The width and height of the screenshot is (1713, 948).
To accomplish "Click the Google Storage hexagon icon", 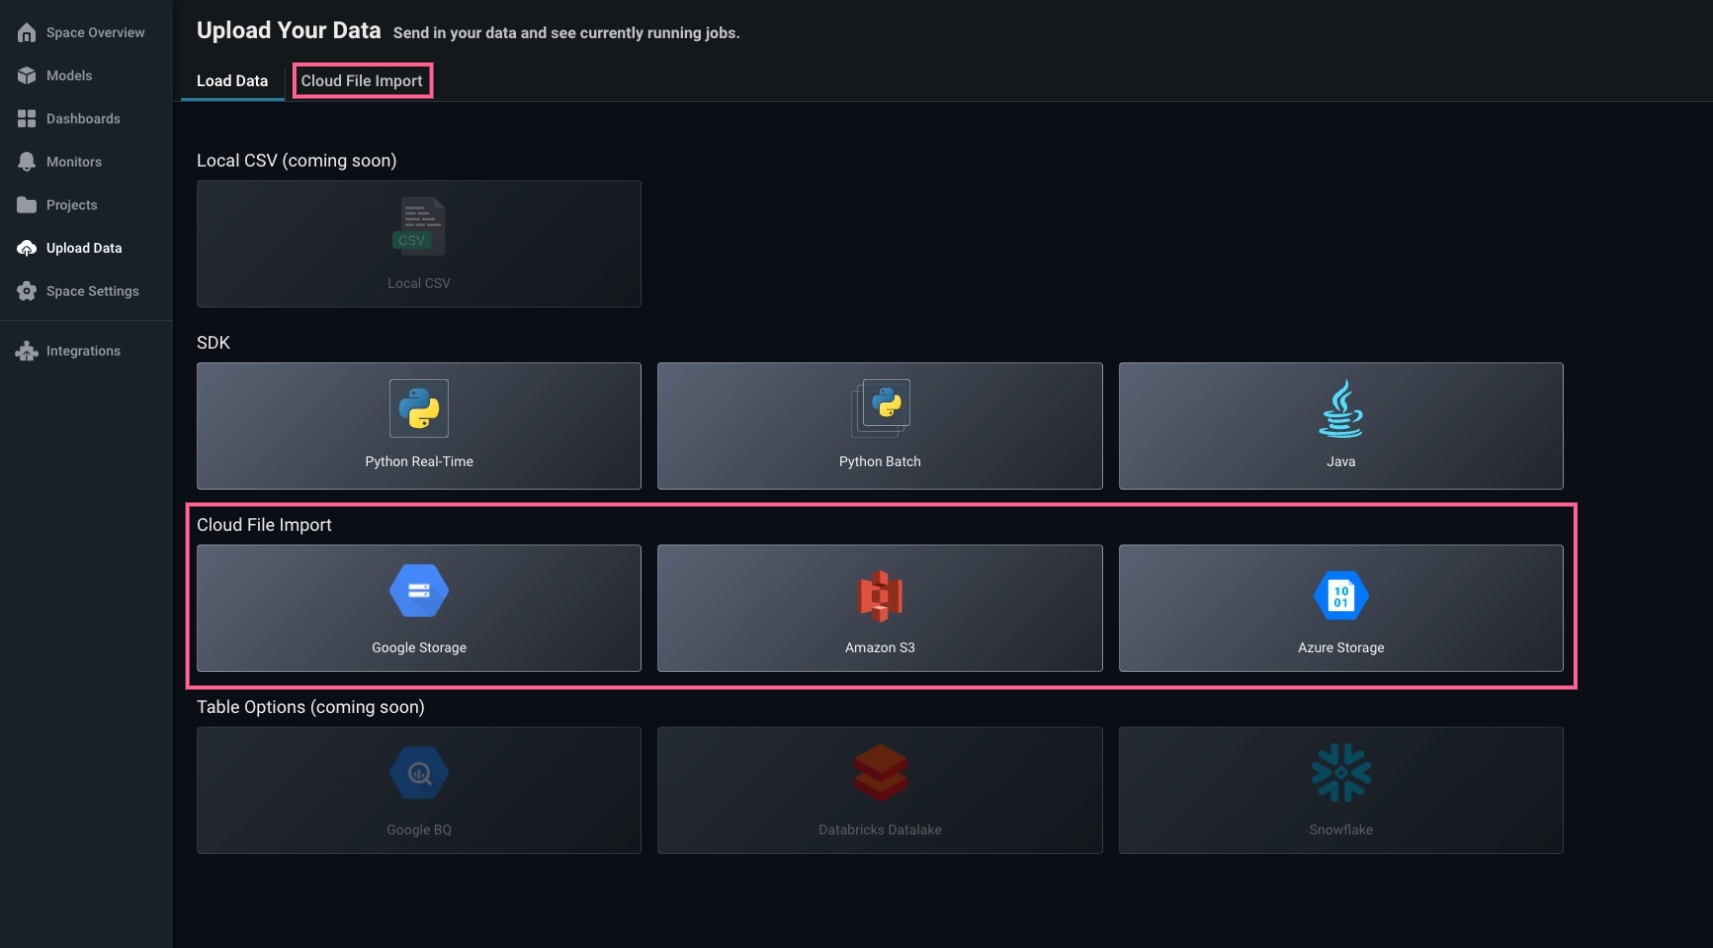I will (x=419, y=591).
